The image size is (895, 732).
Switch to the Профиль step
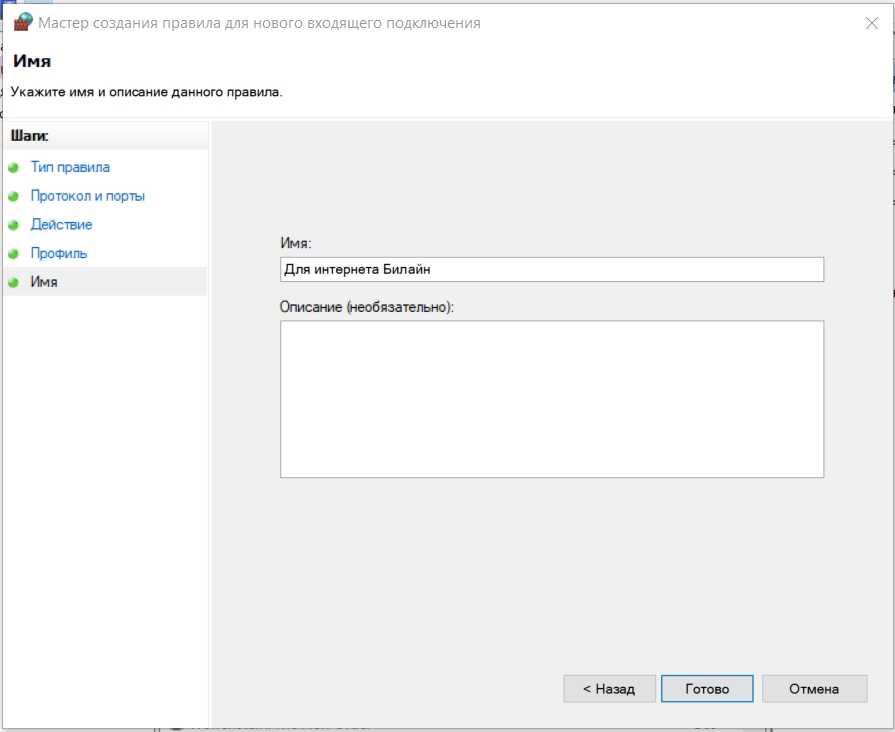pyautogui.click(x=59, y=253)
